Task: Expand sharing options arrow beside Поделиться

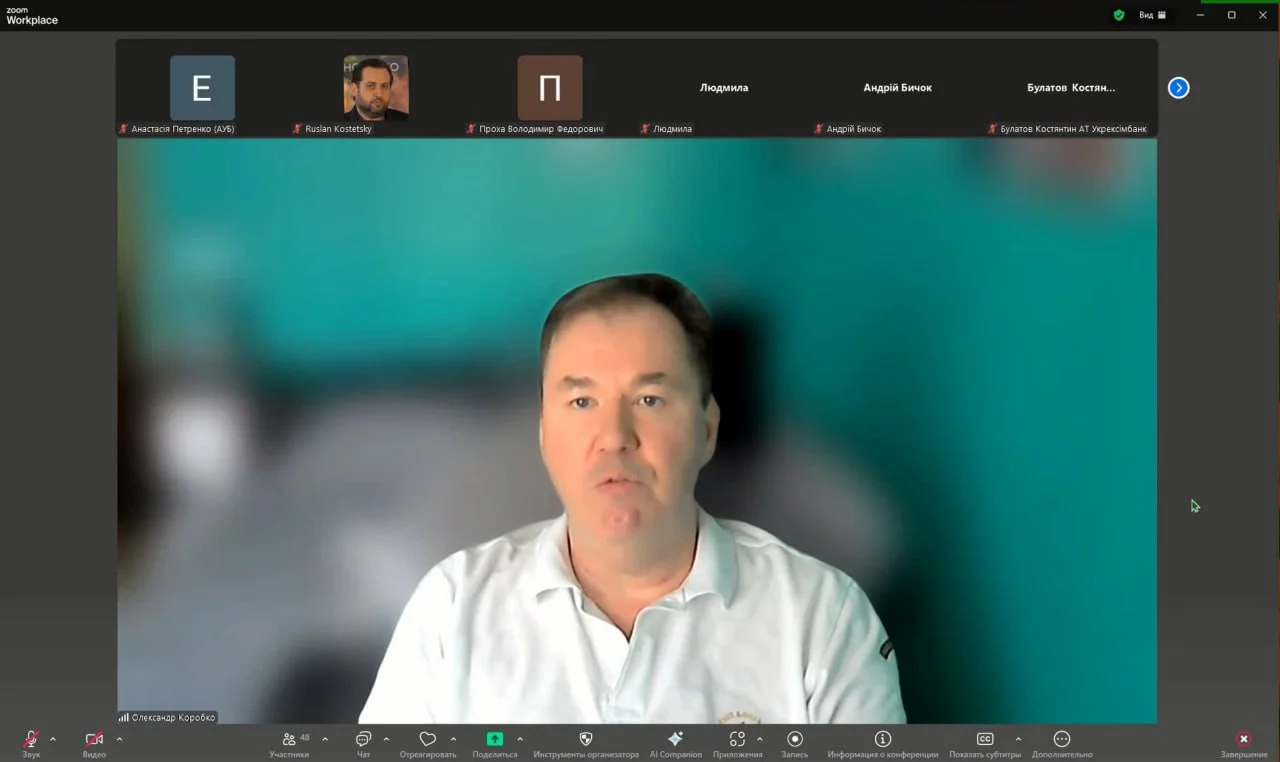Action: tap(520, 739)
